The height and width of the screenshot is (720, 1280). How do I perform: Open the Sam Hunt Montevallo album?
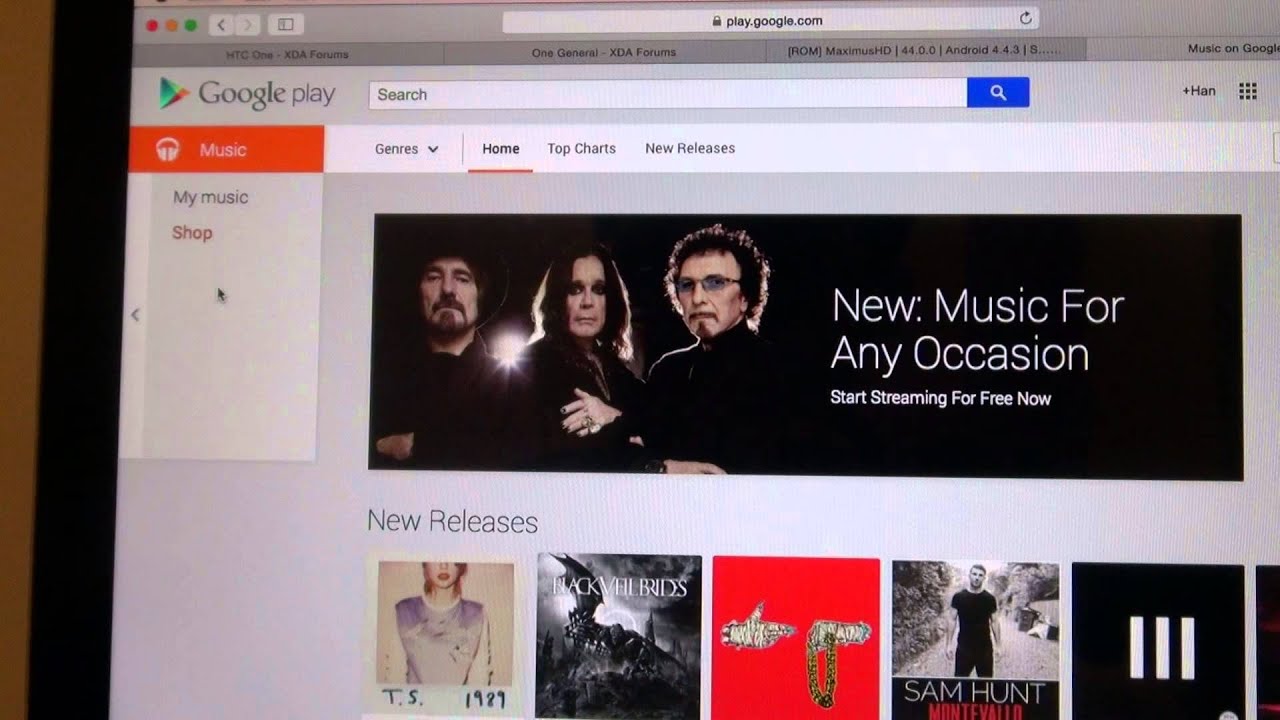[x=975, y=640]
